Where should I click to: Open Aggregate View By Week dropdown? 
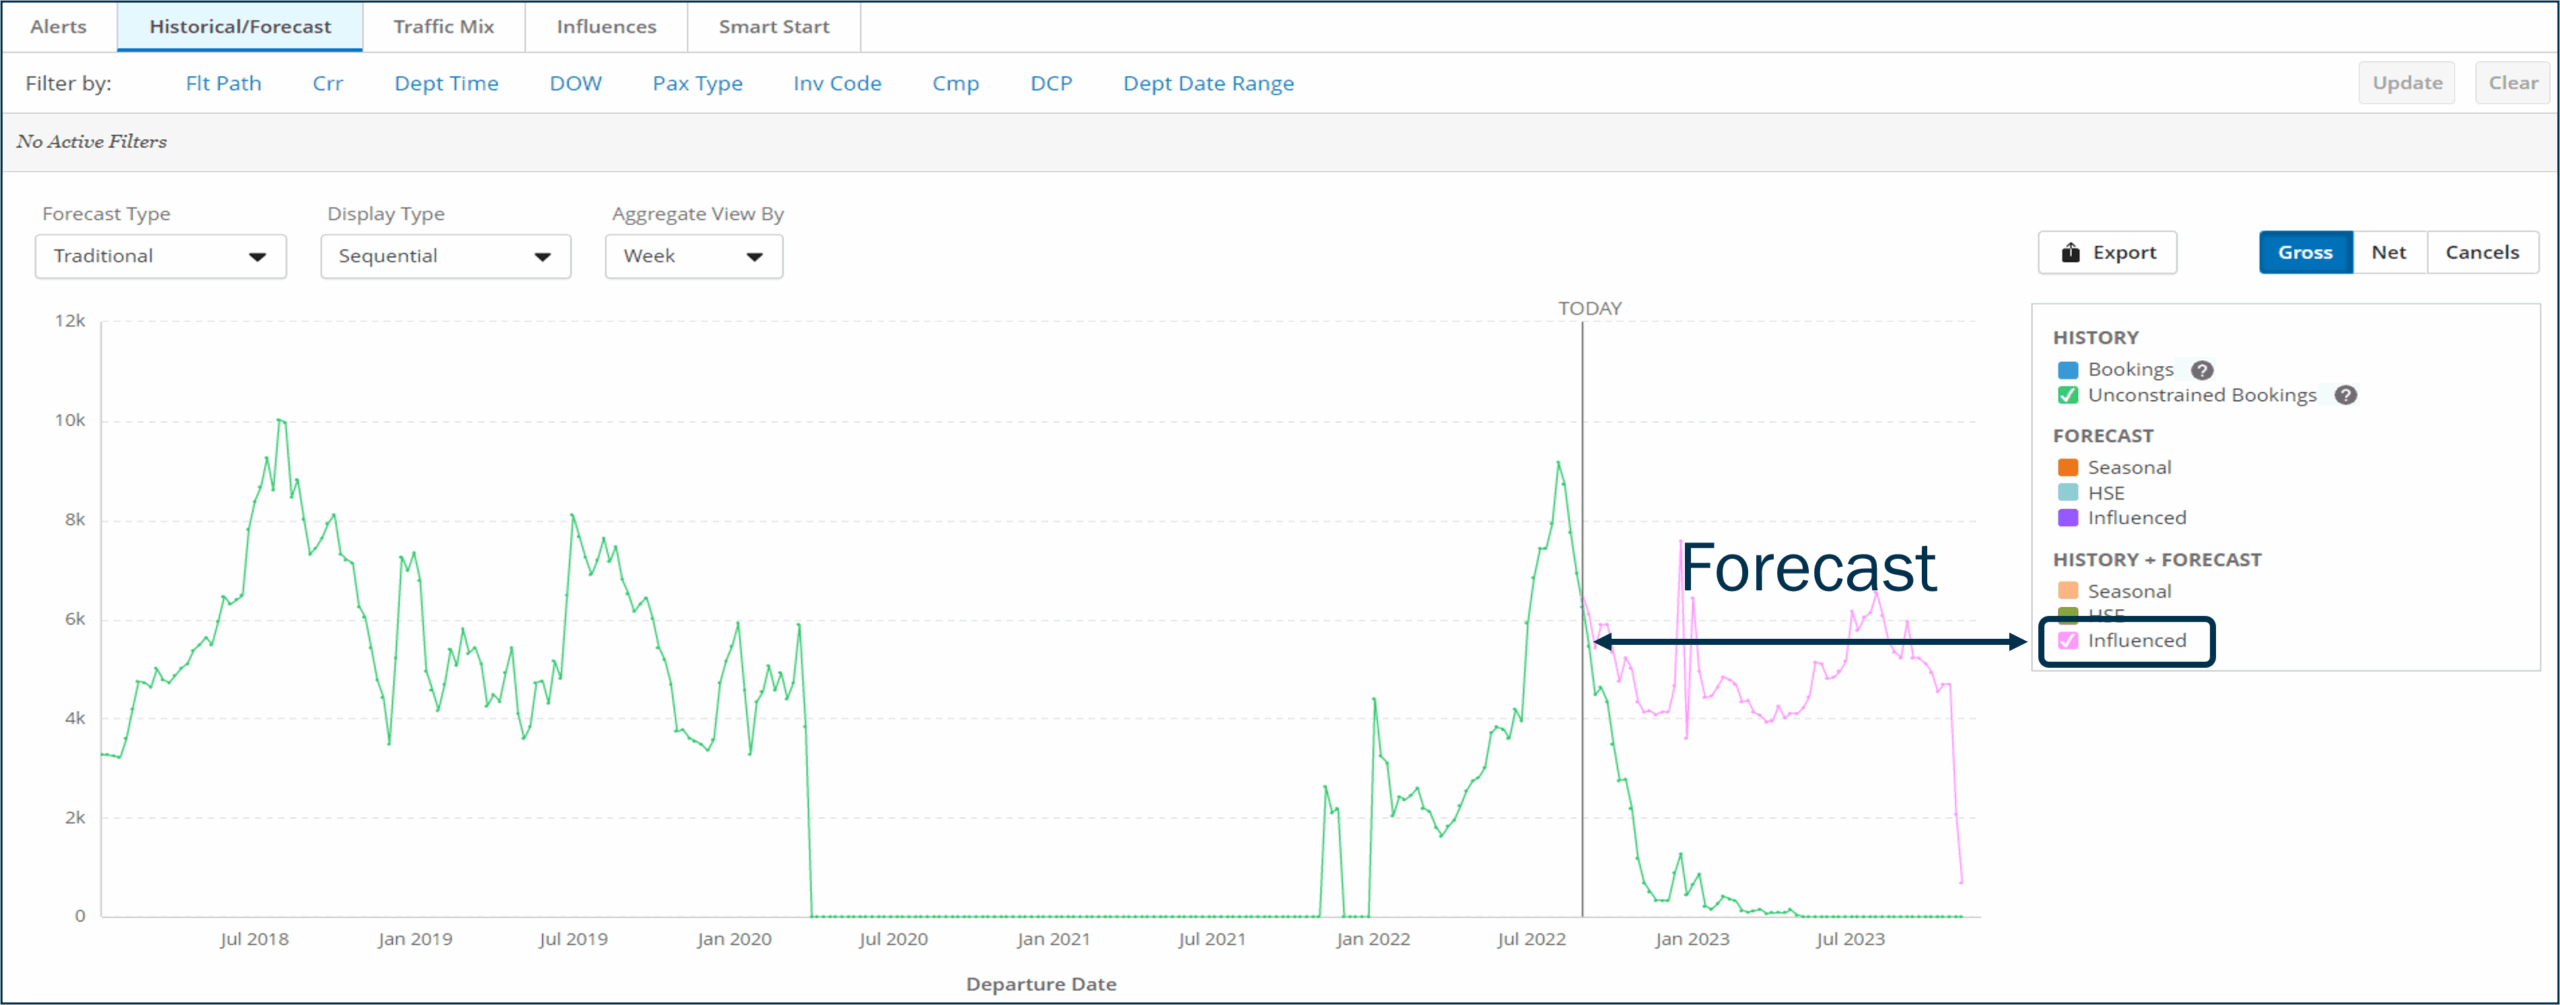pyautogui.click(x=693, y=257)
